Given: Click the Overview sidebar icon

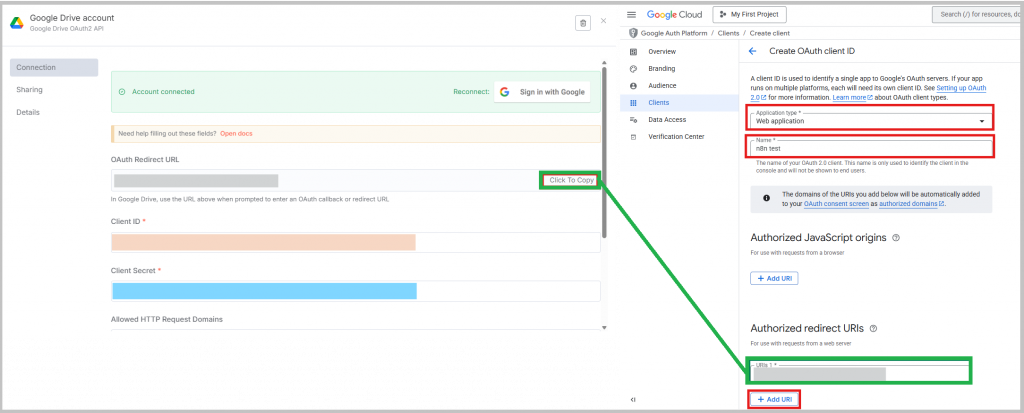Looking at the screenshot, I should click(633, 52).
